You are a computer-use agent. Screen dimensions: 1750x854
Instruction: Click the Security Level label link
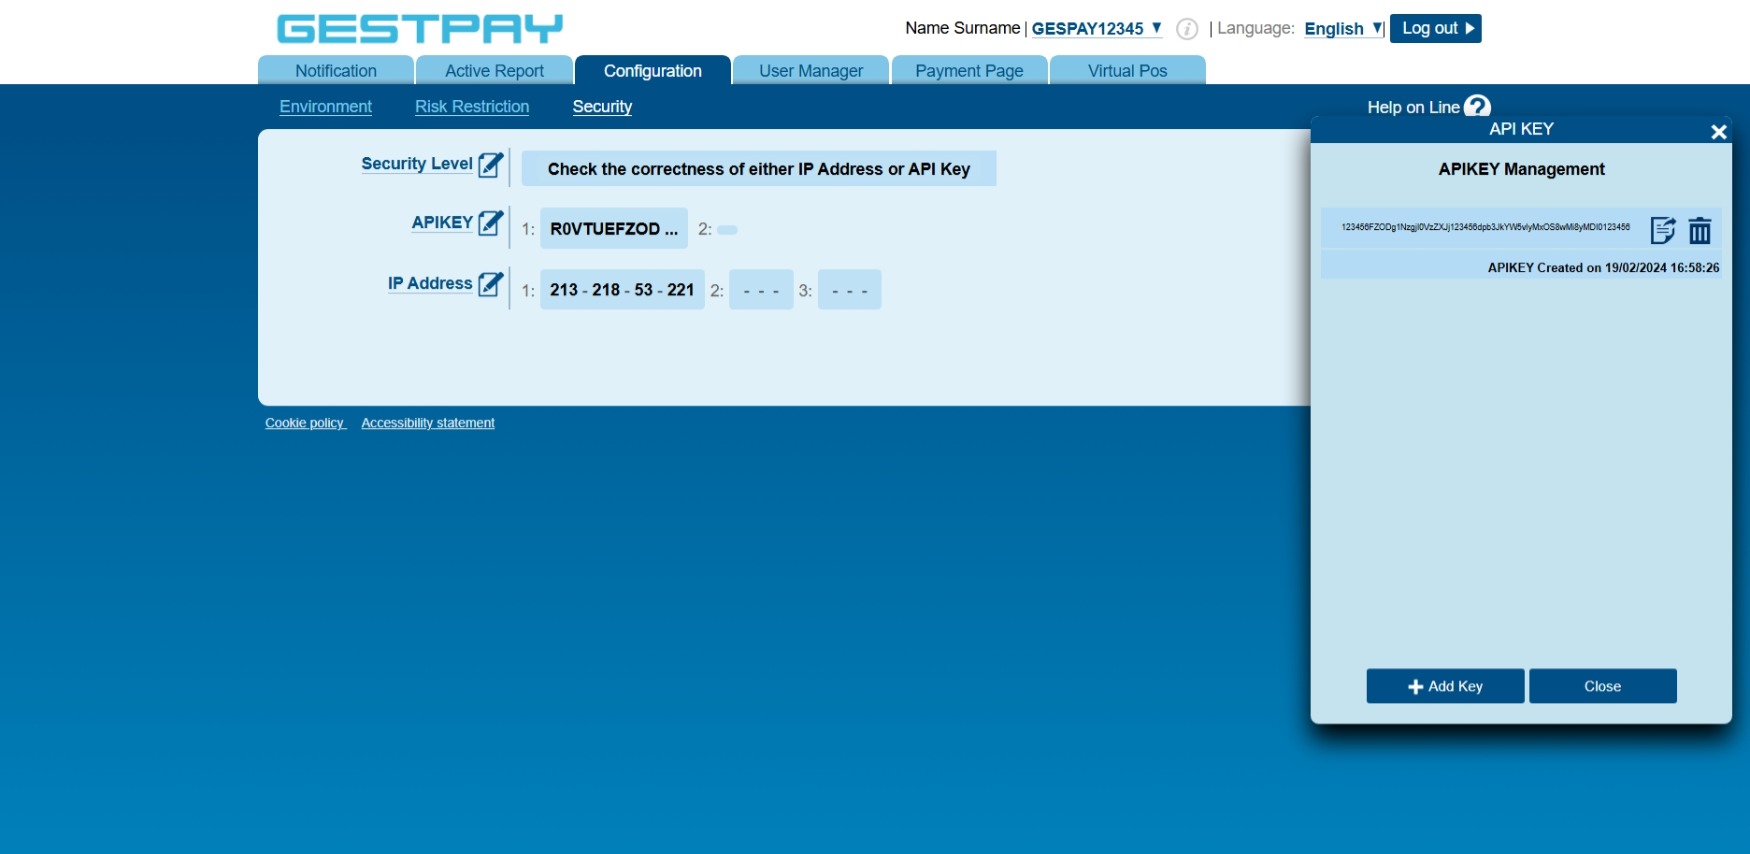417,163
